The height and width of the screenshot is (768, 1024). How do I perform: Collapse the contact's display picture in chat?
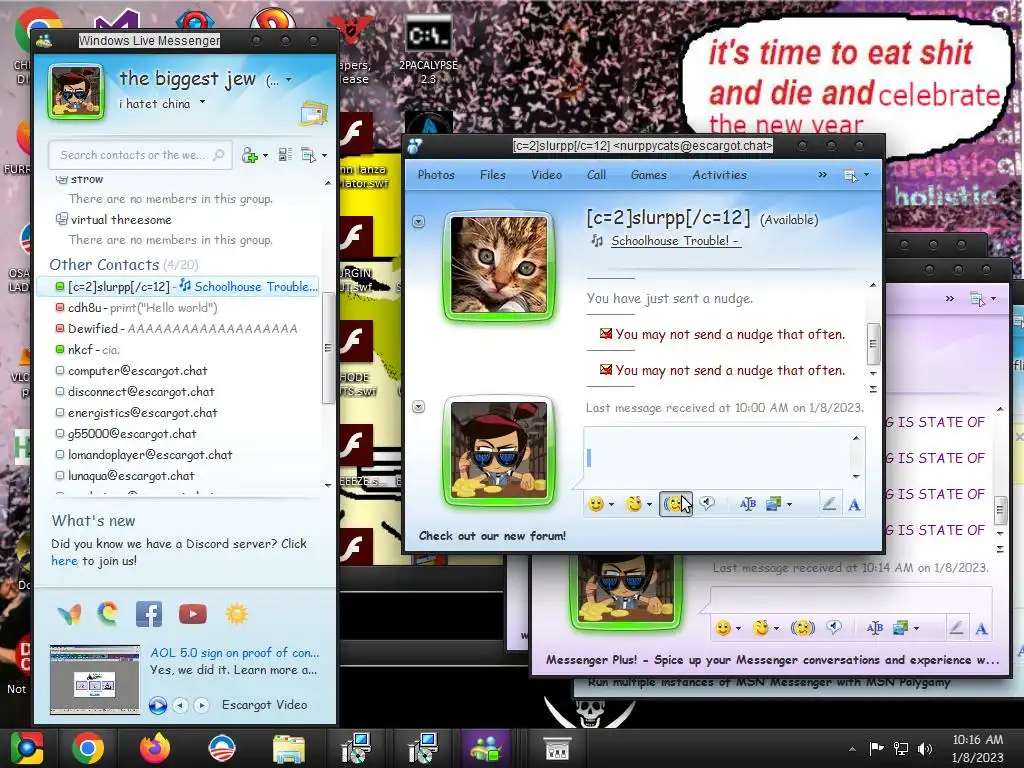tap(419, 222)
